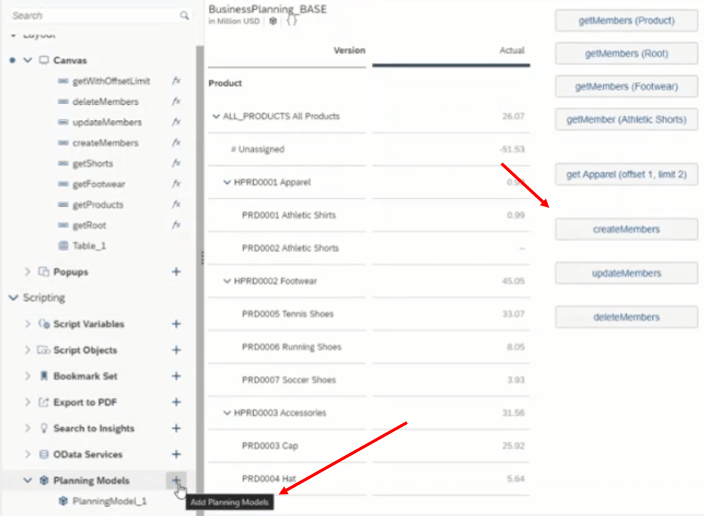The height and width of the screenshot is (516, 704).
Task: Open script fx icon for getShorts
Action: [176, 163]
